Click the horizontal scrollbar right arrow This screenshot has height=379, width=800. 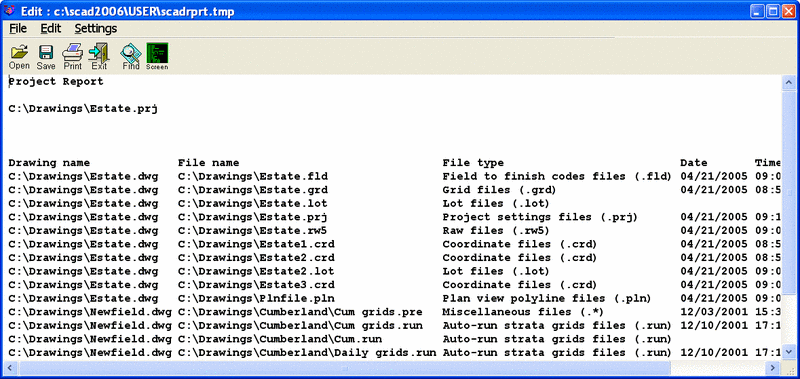pos(774,367)
